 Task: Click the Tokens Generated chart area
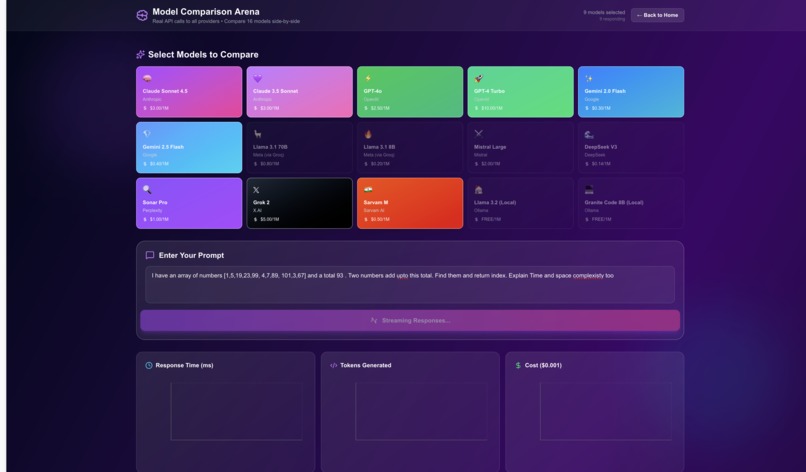tap(421, 411)
